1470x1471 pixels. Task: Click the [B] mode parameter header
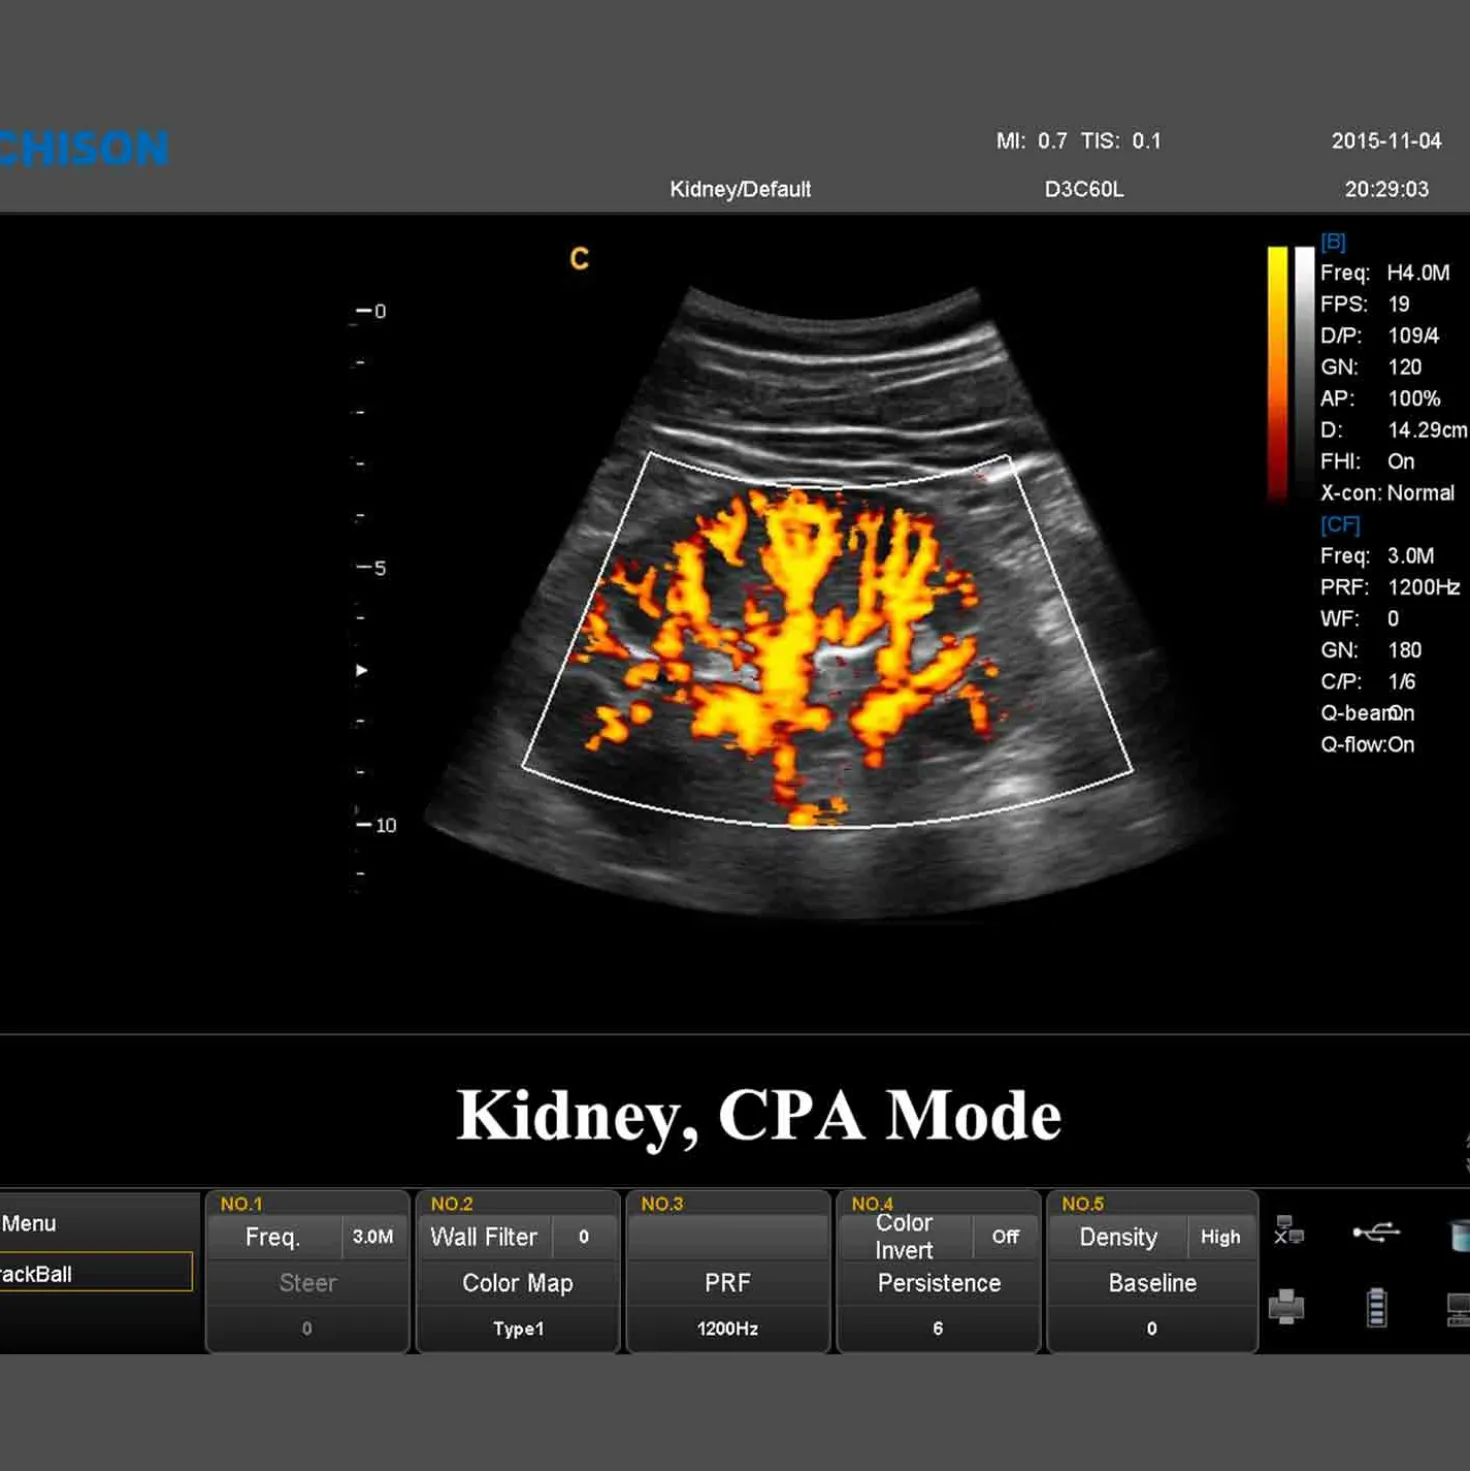[x=1333, y=242]
